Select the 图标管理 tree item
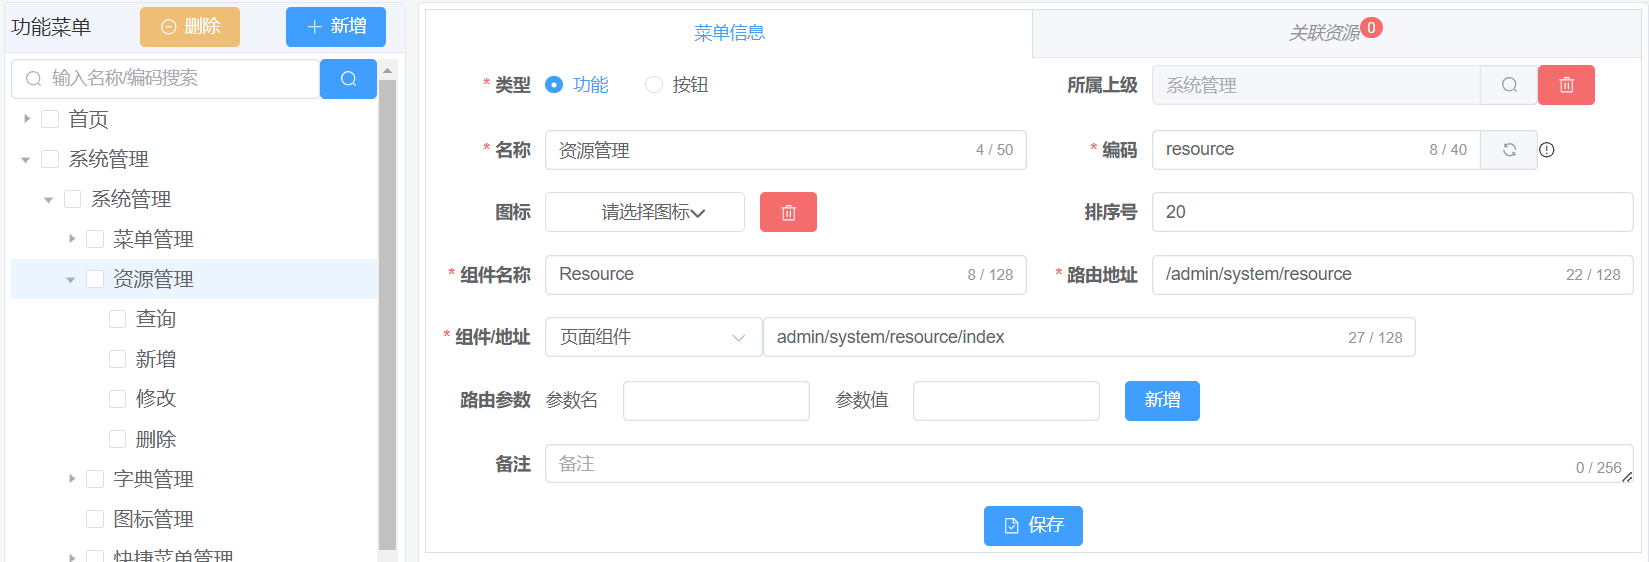1649x562 pixels. tap(153, 519)
